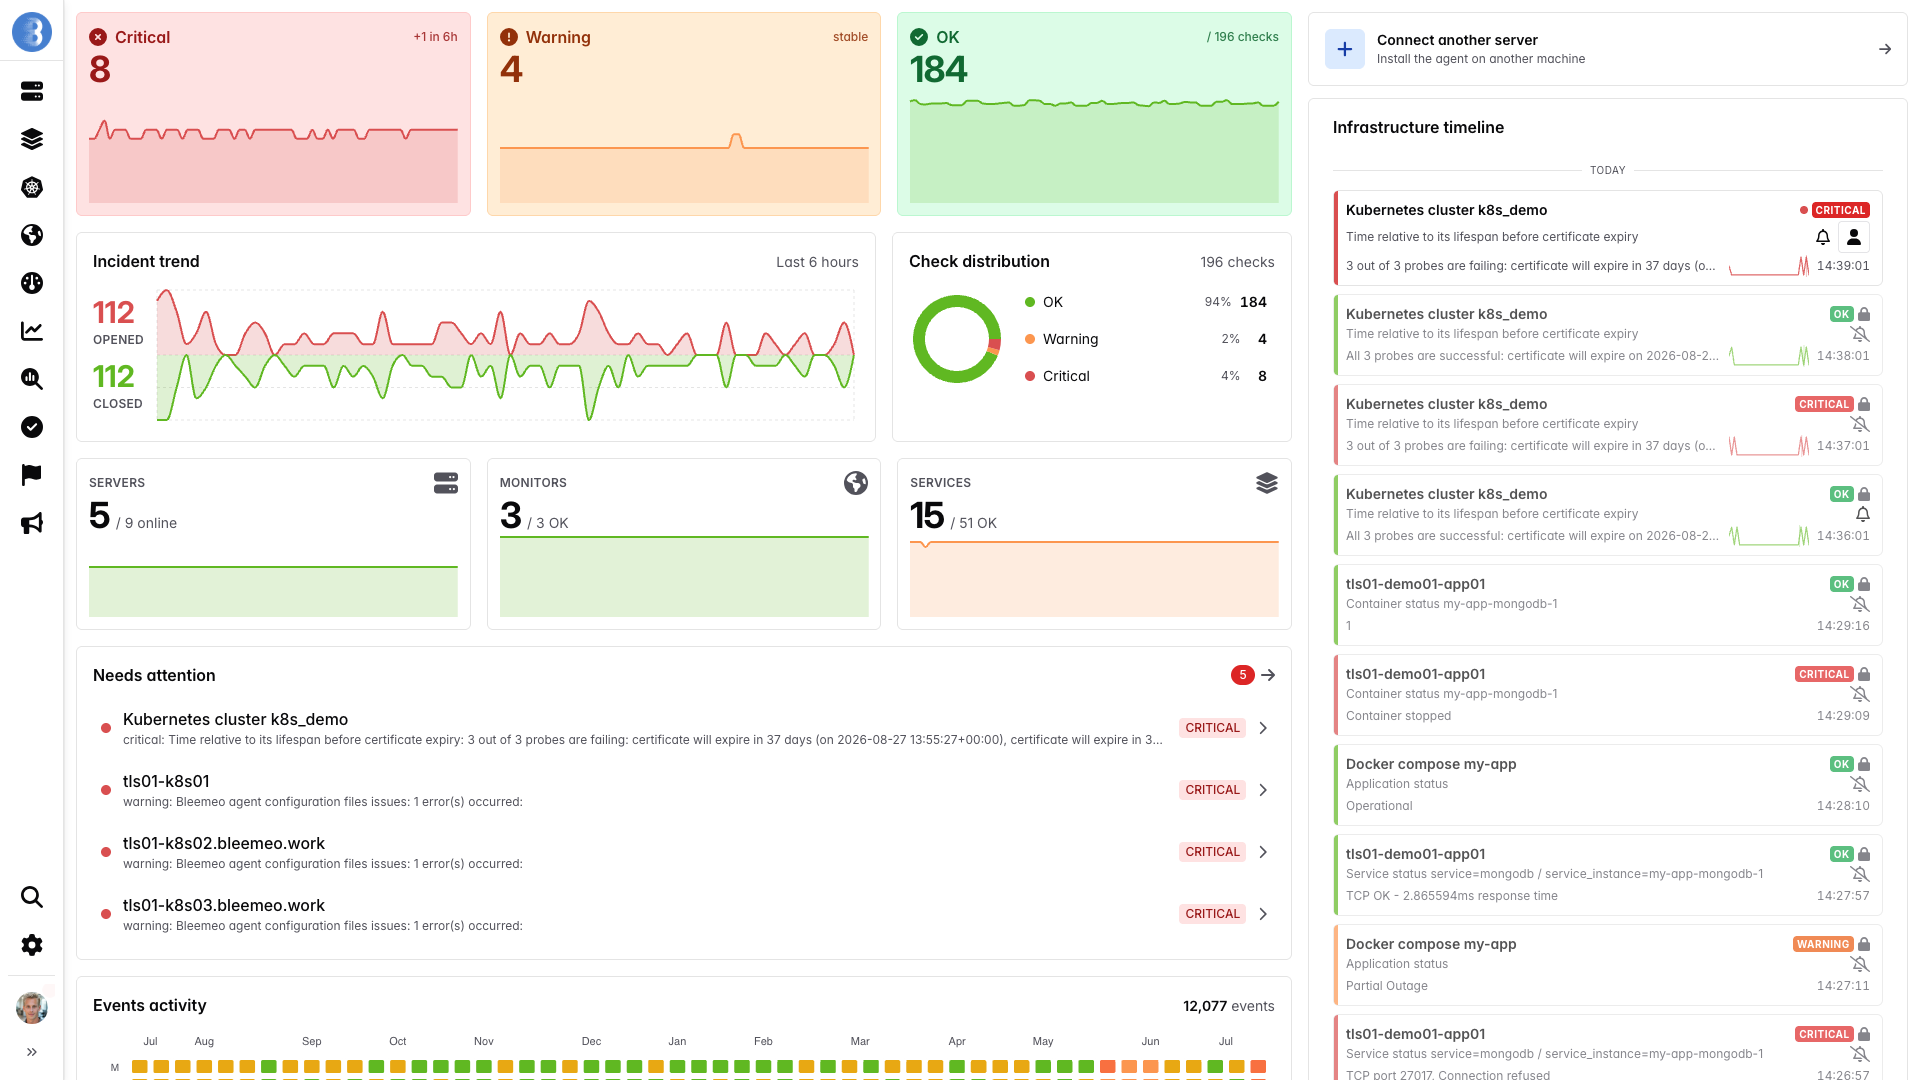Viewport: 1920px width, 1080px height.
Task: Open the line chart metrics icon in the sidebar
Action: [x=32, y=331]
